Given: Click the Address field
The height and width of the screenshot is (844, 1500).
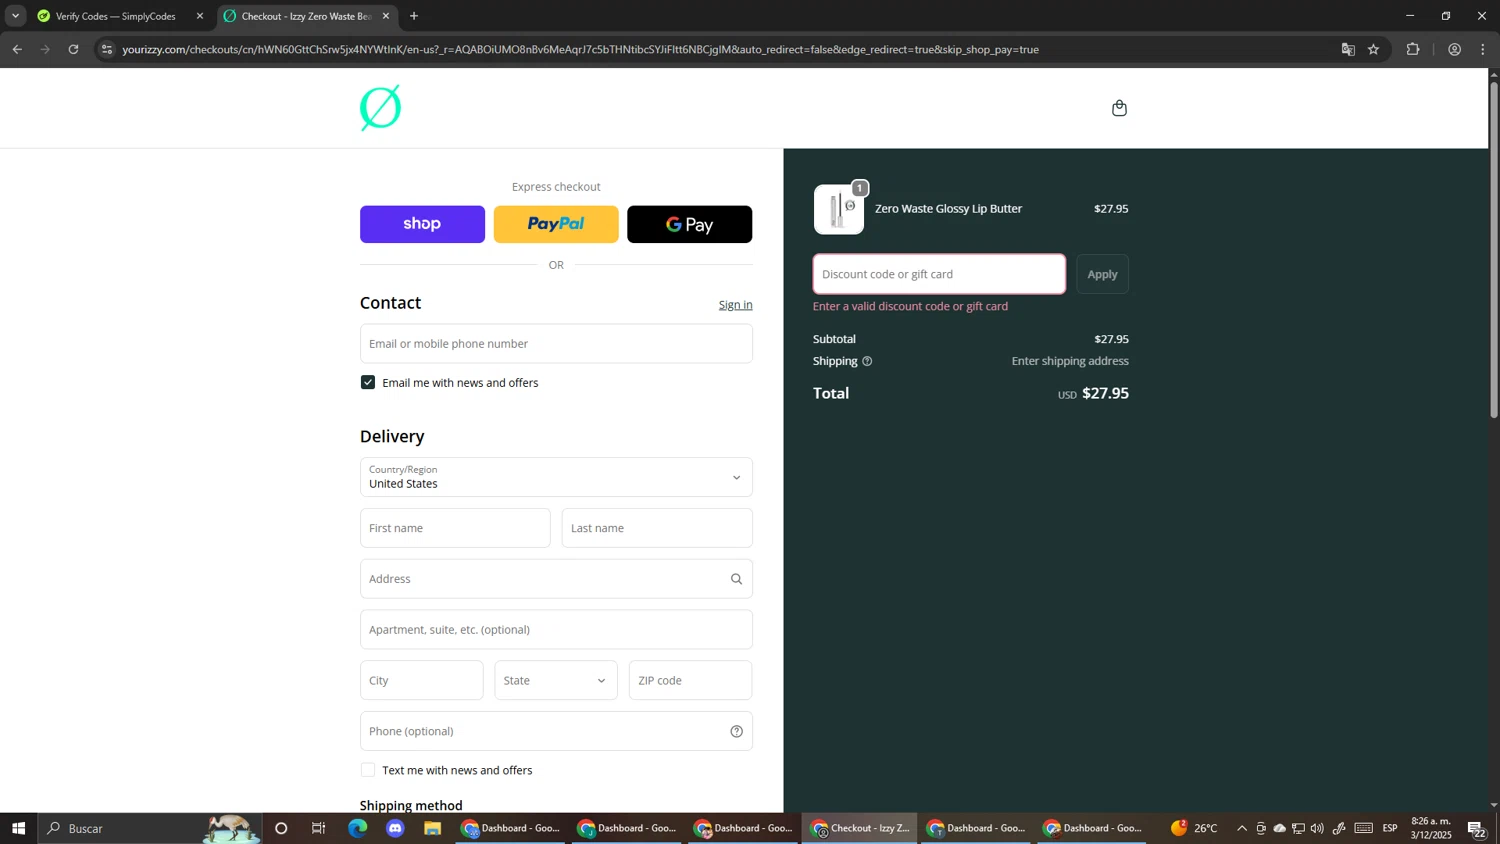Looking at the screenshot, I should 556,579.
